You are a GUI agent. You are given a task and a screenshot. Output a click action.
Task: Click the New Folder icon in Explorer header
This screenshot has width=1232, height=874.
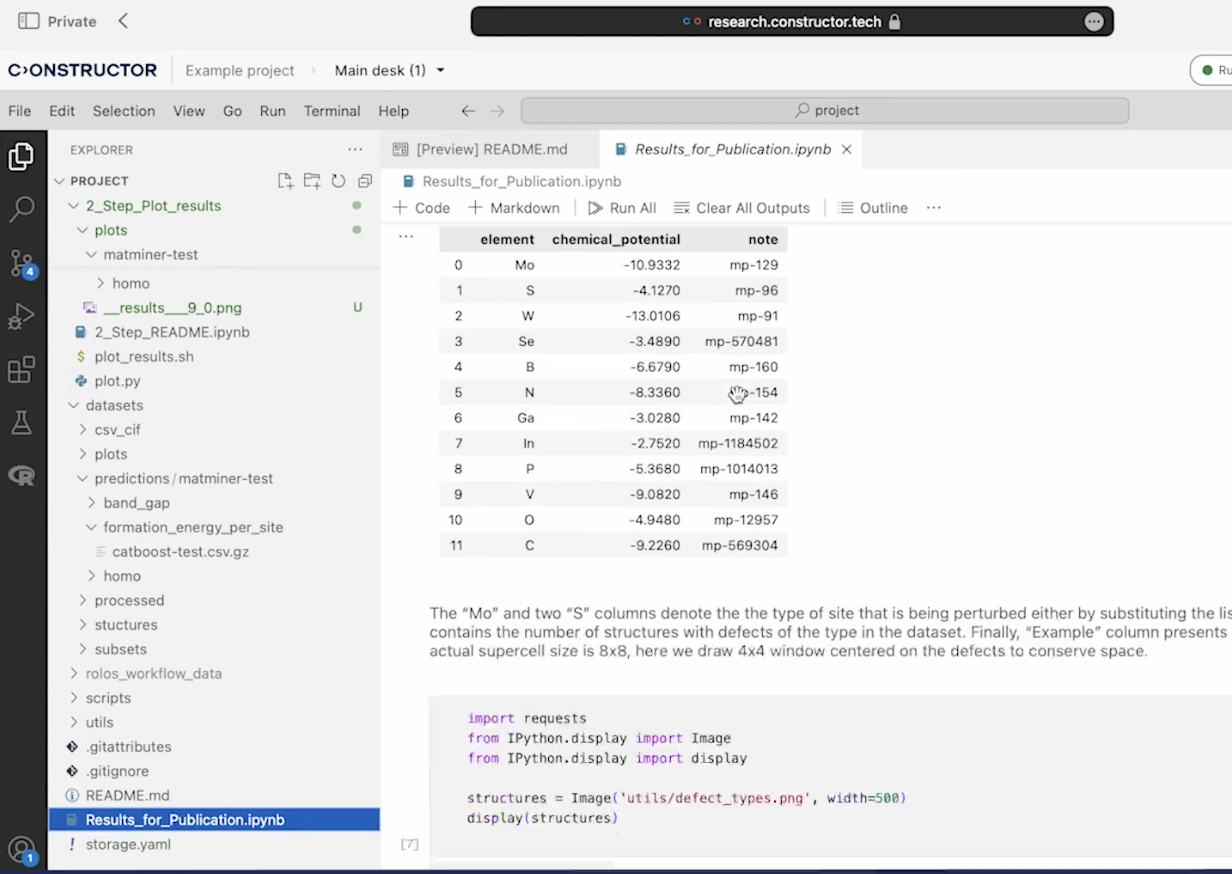pos(312,181)
